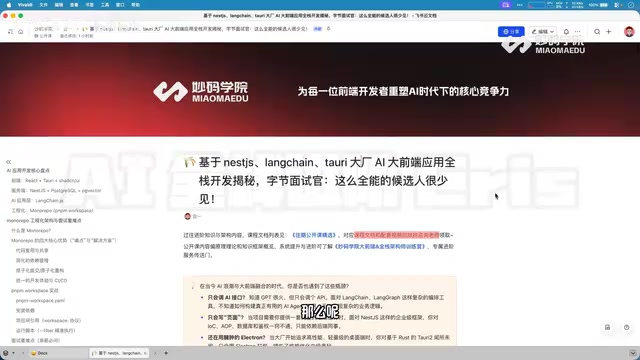The height and width of the screenshot is (360, 640).
Task: Open the Apple menu
Action: 9,5
